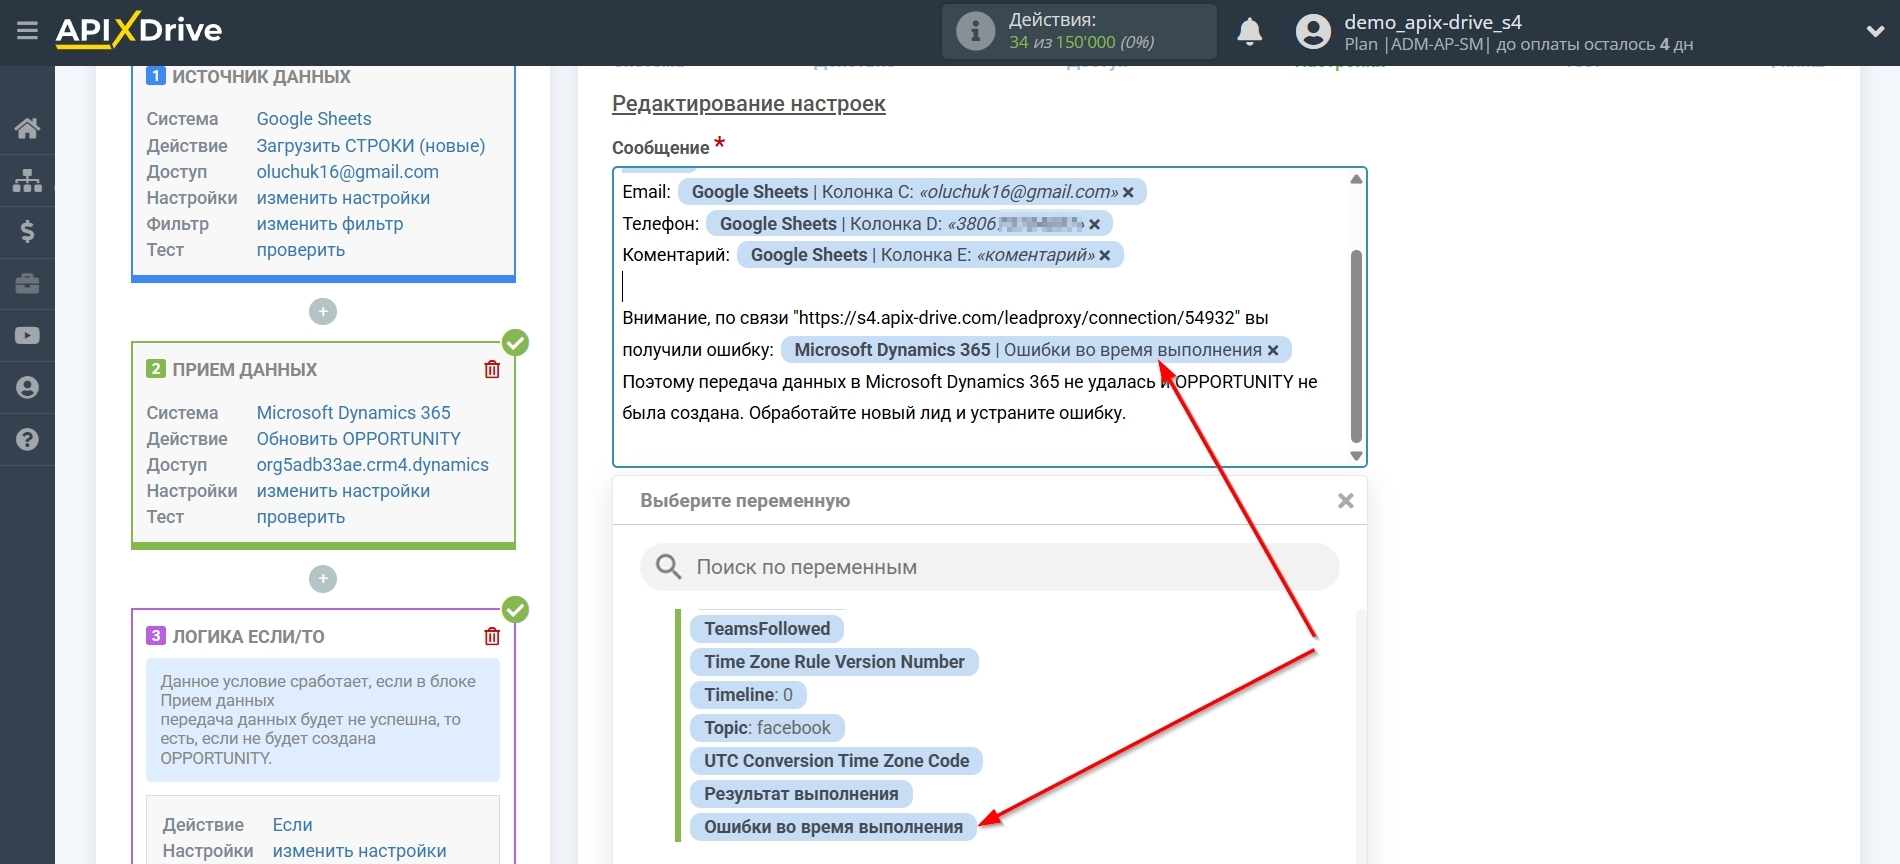Click the search magnifier icon

668,567
